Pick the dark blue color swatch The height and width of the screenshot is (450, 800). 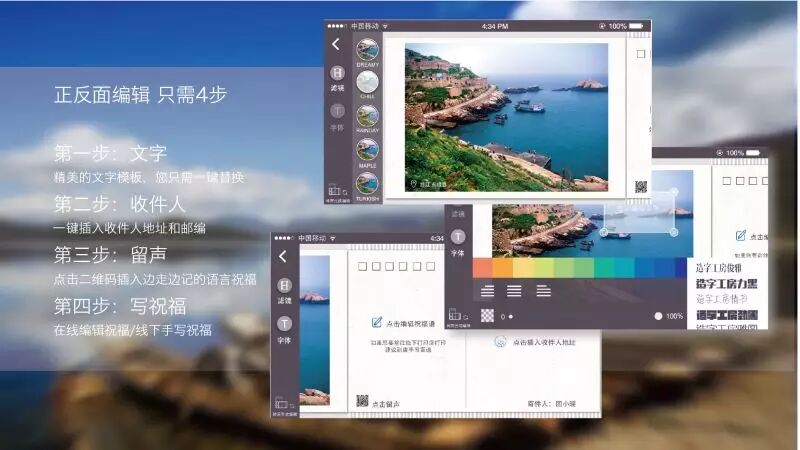point(681,268)
